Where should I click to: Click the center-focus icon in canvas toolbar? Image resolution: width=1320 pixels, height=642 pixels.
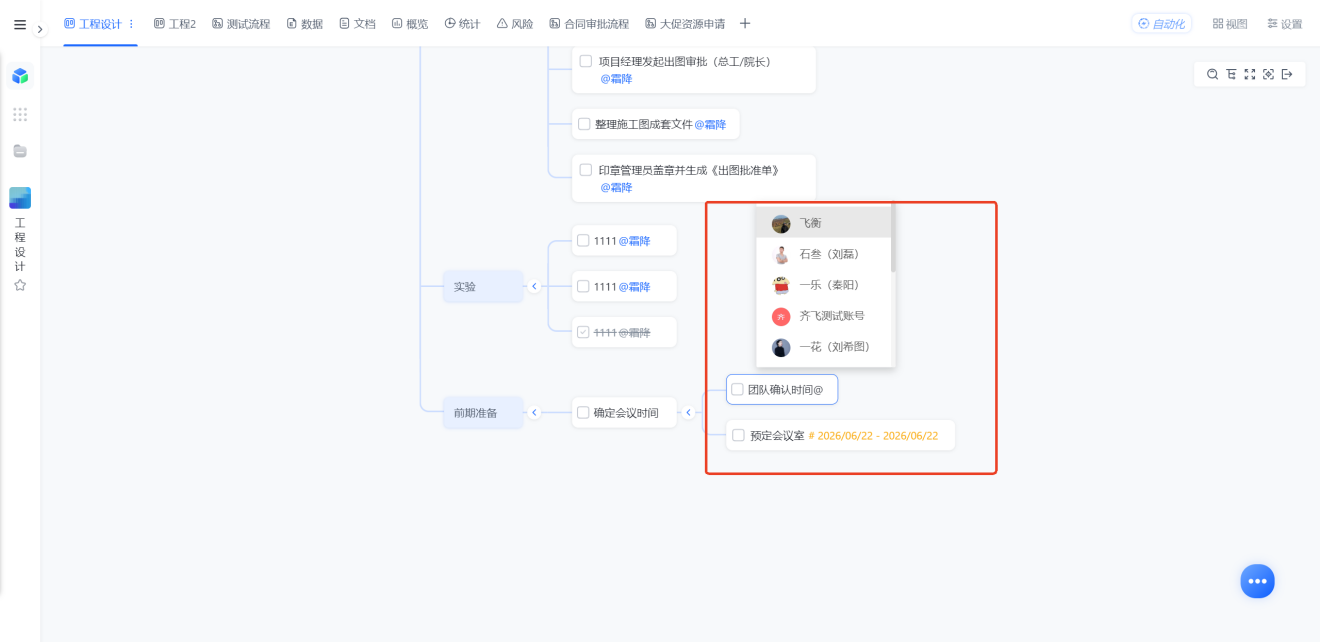1268,75
